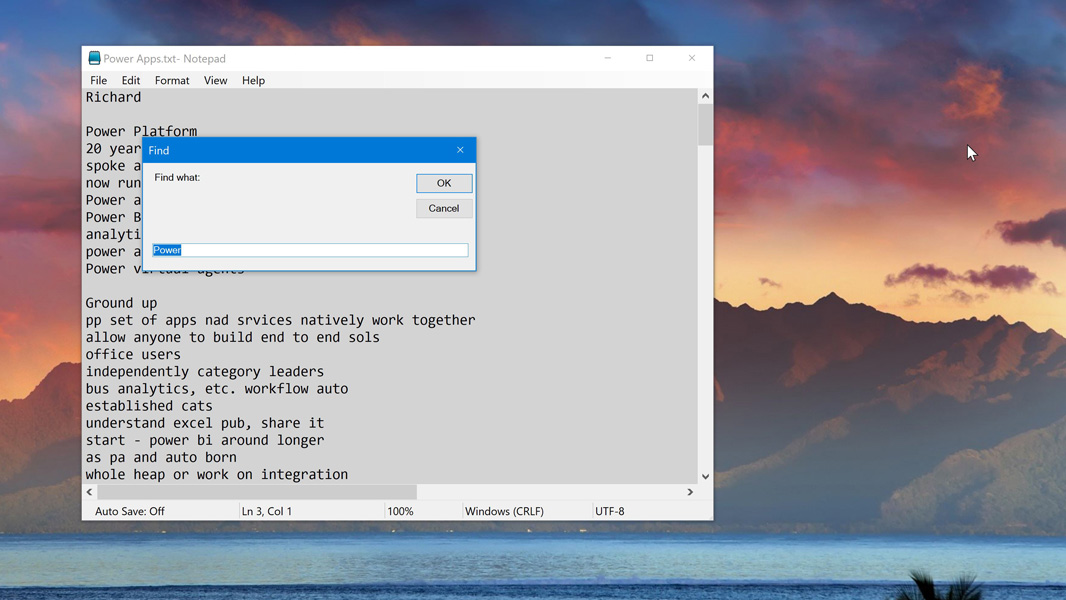Click the Notepad app icon in title bar
Screen dimensions: 1066x600
[x=94, y=59]
